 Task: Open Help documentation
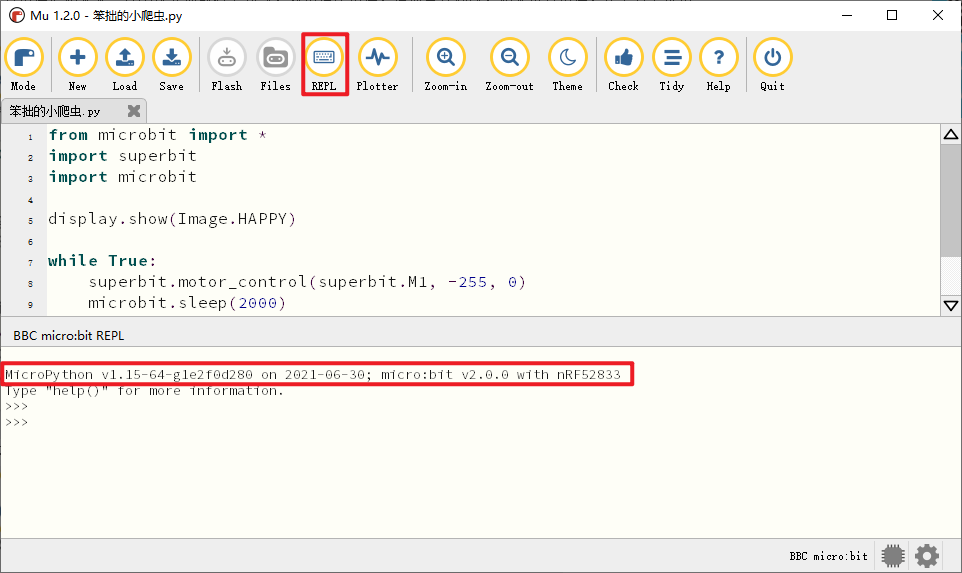click(718, 65)
